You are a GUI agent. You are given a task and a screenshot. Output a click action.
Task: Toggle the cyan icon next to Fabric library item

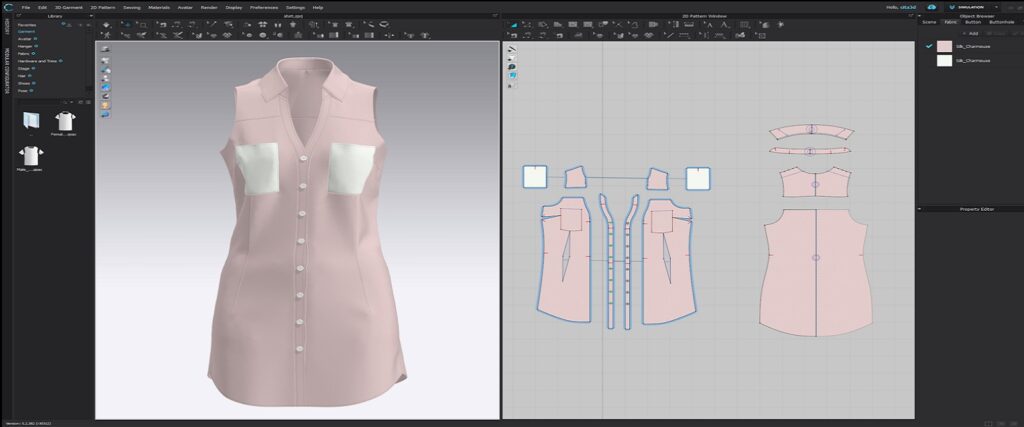tap(32, 54)
